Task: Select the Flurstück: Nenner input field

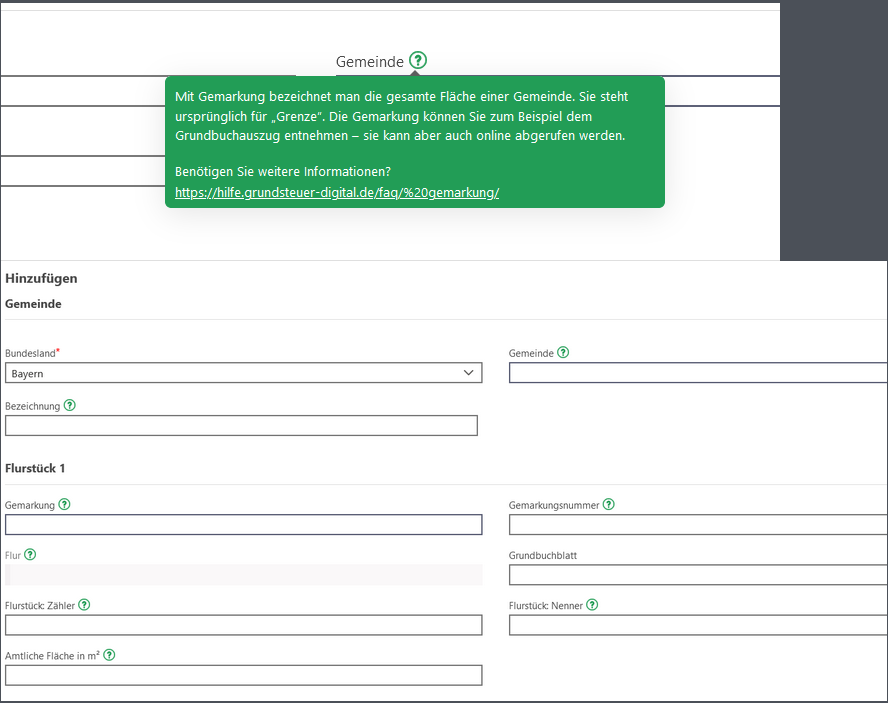Action: [698, 625]
